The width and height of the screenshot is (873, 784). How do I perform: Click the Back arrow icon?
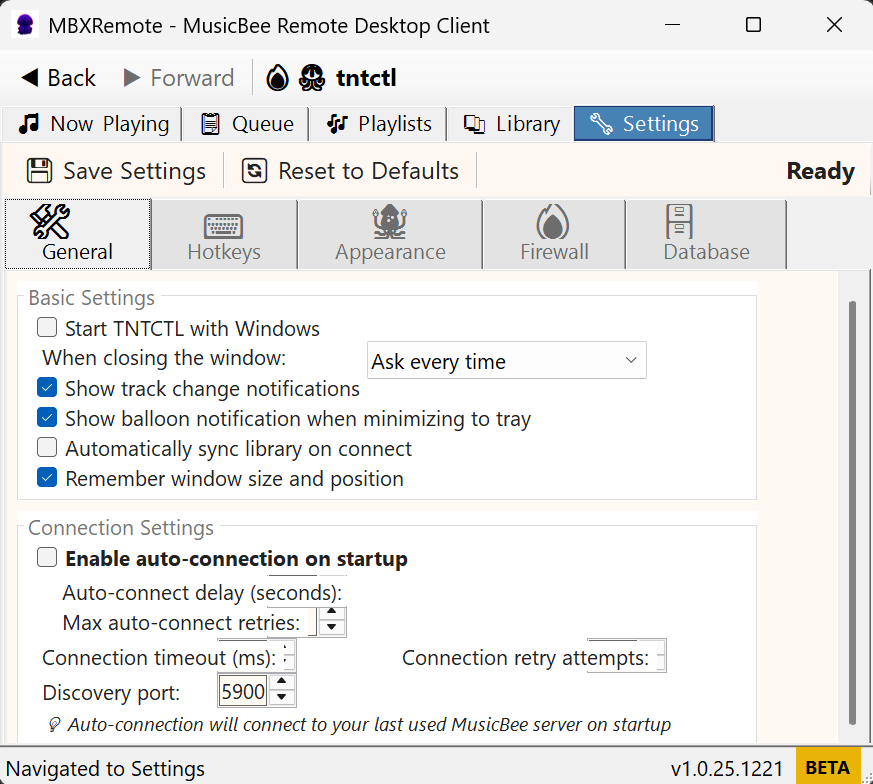pyautogui.click(x=31, y=78)
